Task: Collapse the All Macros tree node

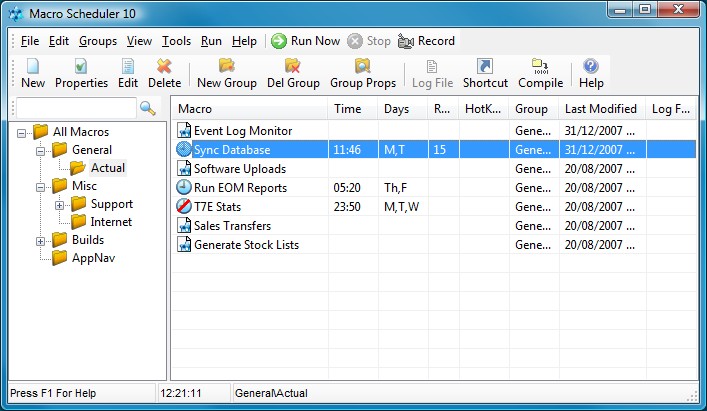Action: (x=21, y=133)
